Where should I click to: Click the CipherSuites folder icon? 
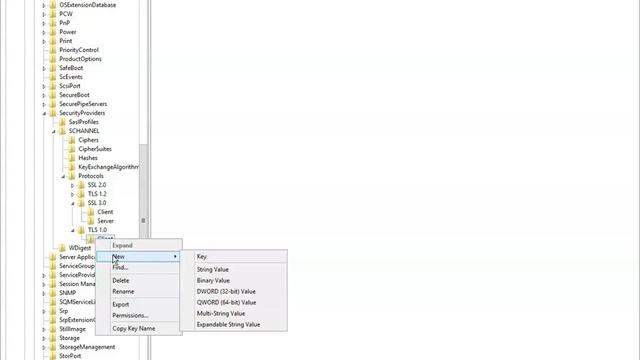pos(72,149)
